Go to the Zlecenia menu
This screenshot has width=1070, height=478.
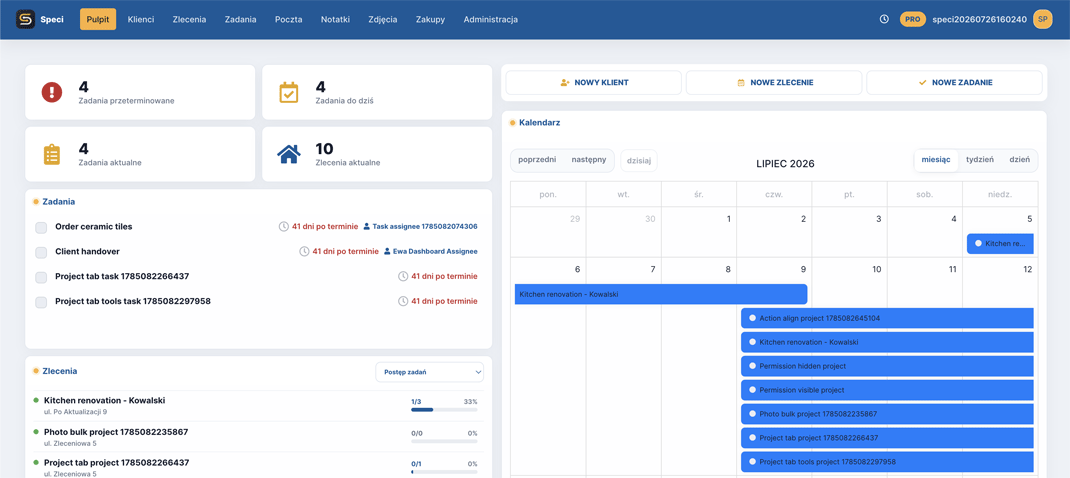pos(189,19)
